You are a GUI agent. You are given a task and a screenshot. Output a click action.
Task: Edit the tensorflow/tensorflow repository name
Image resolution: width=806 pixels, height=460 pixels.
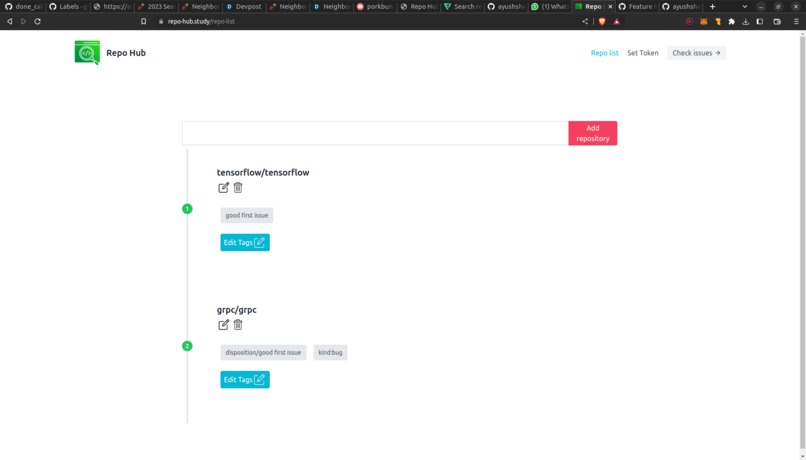[x=223, y=188]
